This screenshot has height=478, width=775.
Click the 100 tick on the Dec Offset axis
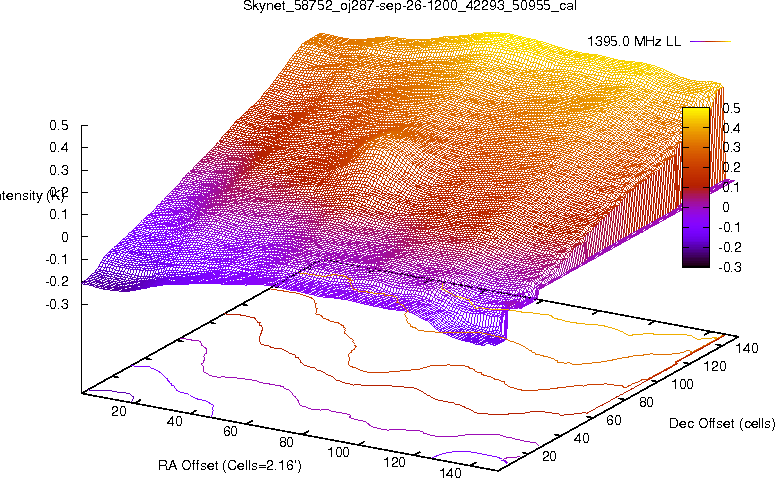[x=682, y=384]
